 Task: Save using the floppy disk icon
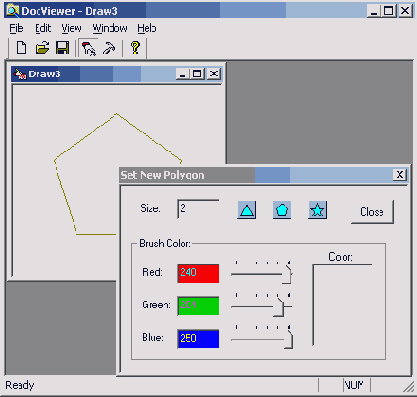pos(62,48)
